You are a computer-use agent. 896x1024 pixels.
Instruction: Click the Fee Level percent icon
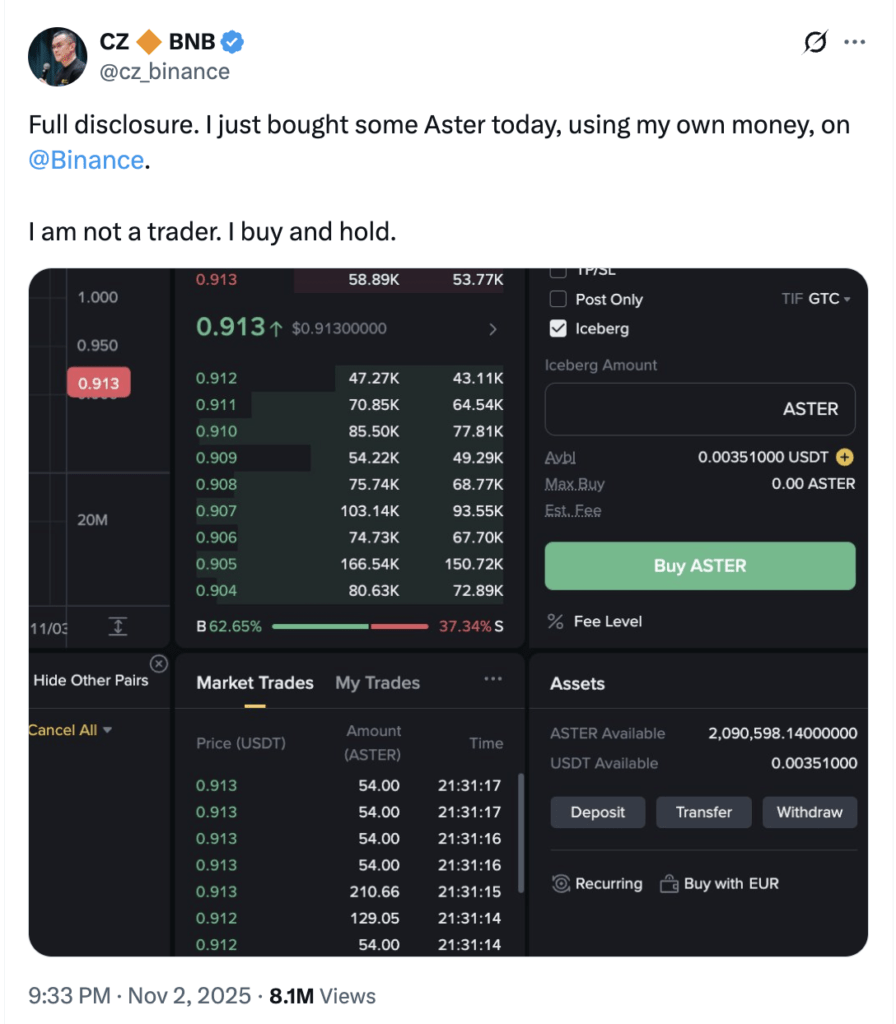click(x=556, y=621)
